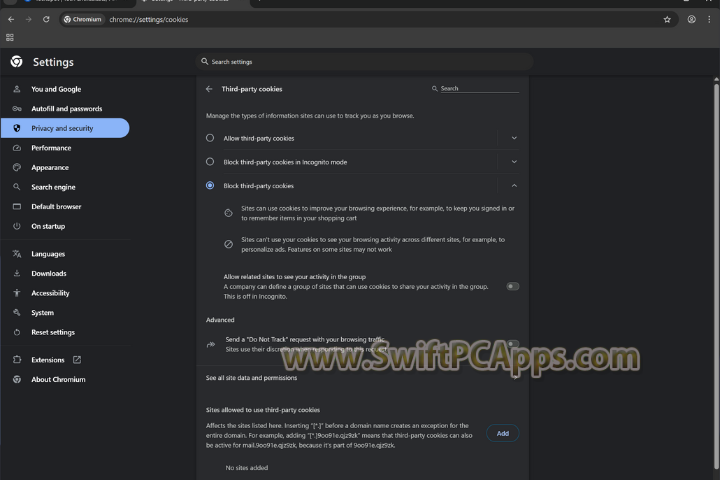Click the palette icon for Appearance
The image size is (720, 480).
click(x=17, y=168)
